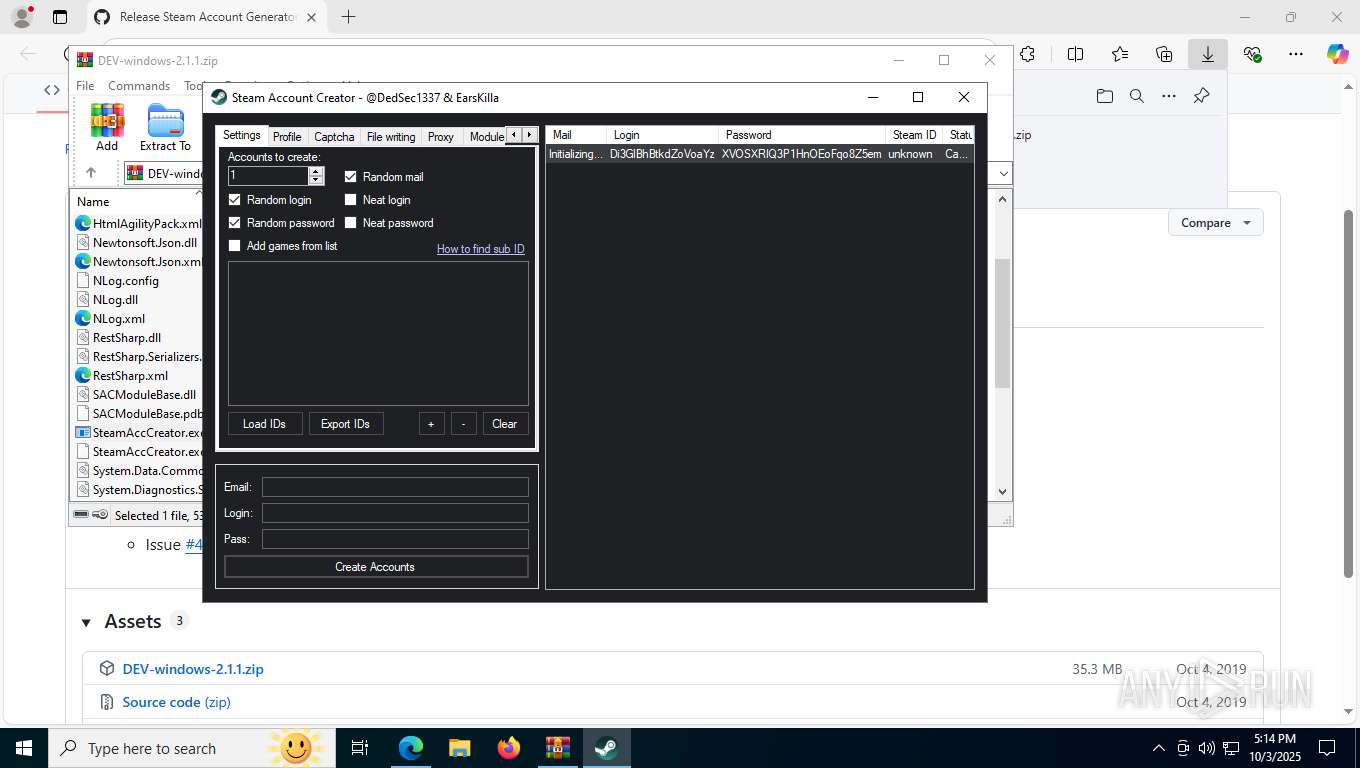Click the Windows taskbar search box
1360x768 pixels.
190,748
